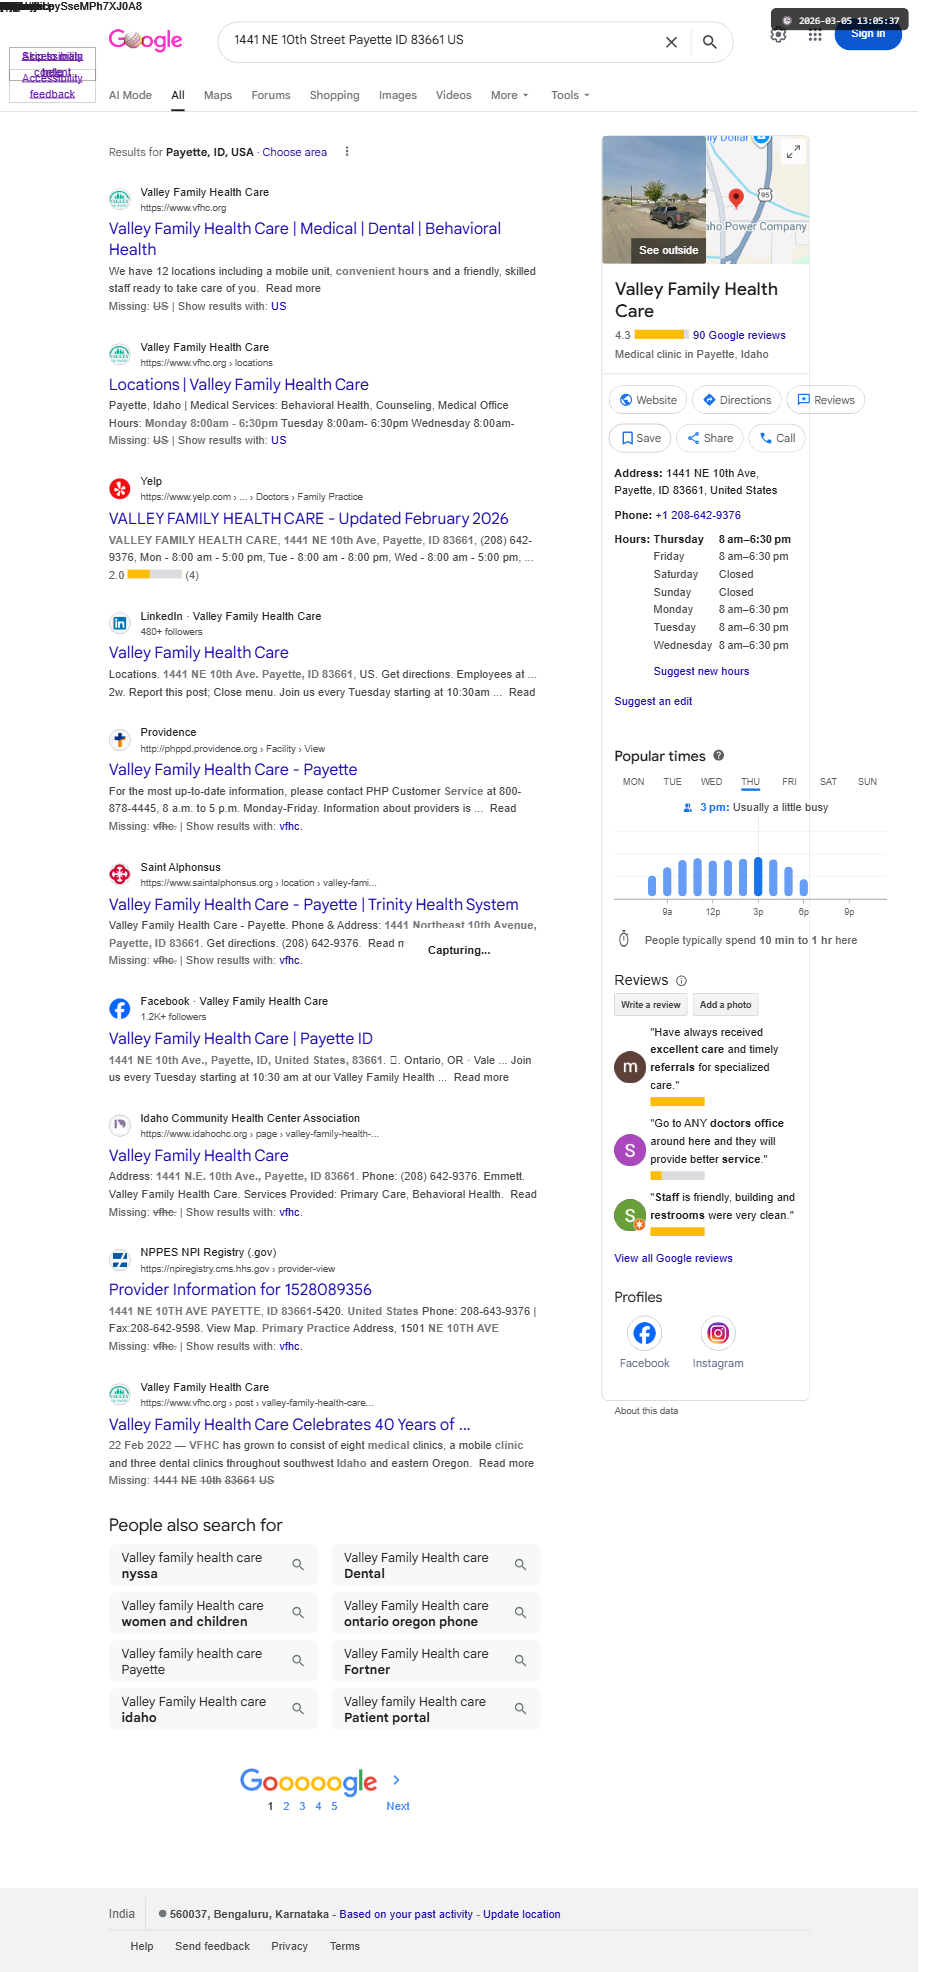Switch to the Videos tab

coord(453,96)
